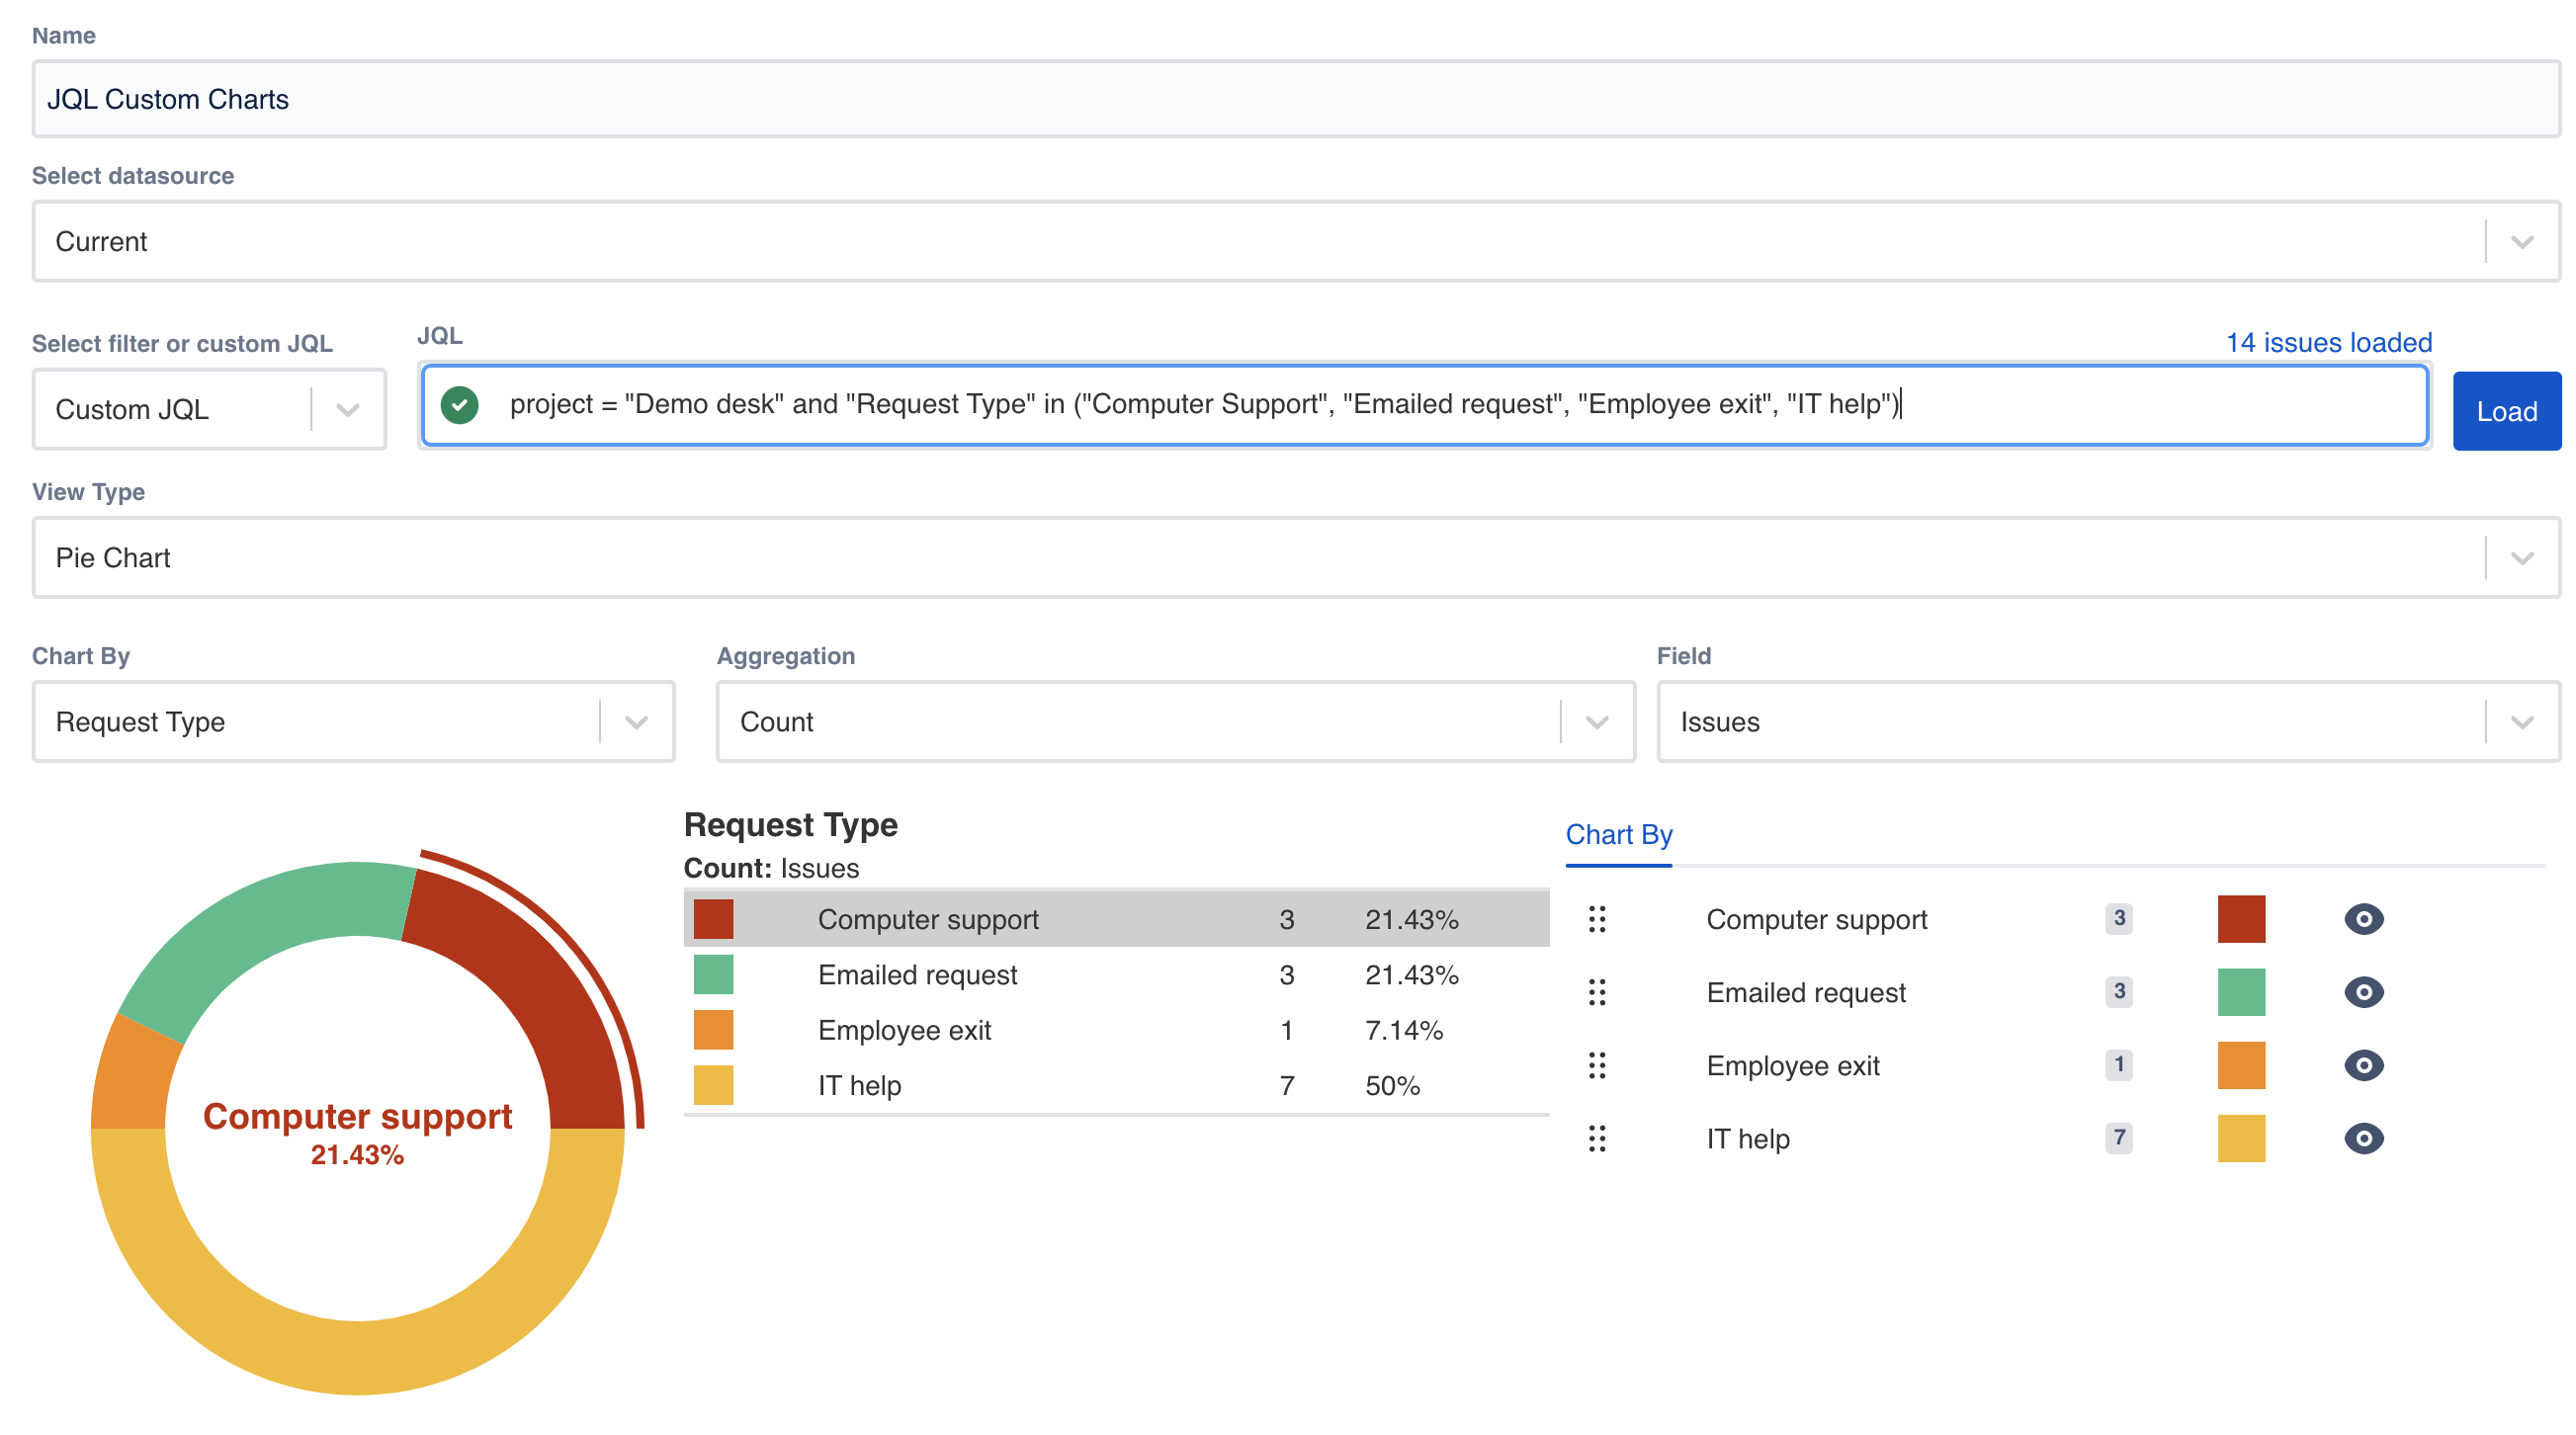Click the drag handle beside IT help
Image resolution: width=2576 pixels, height=1435 pixels.
tap(1597, 1138)
